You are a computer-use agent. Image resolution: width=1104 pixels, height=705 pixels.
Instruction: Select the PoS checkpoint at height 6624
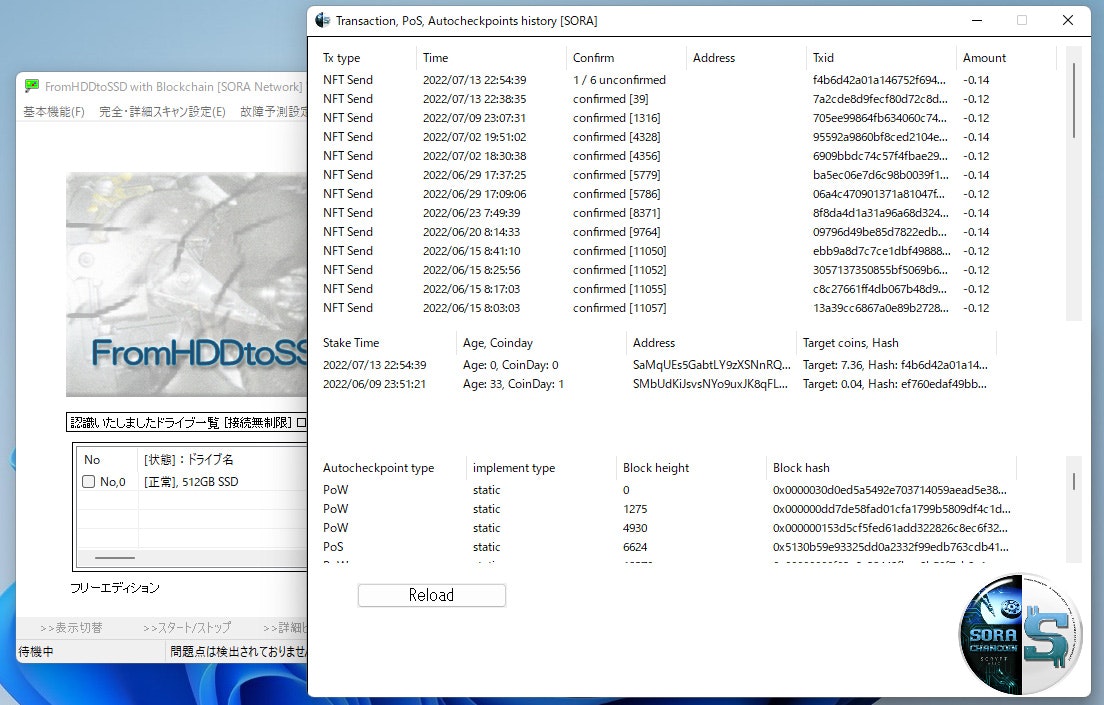point(667,547)
